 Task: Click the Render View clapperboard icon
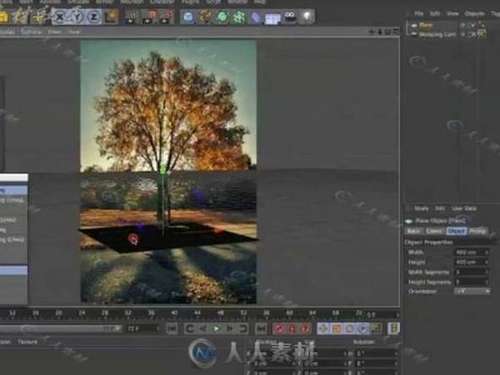point(131,16)
